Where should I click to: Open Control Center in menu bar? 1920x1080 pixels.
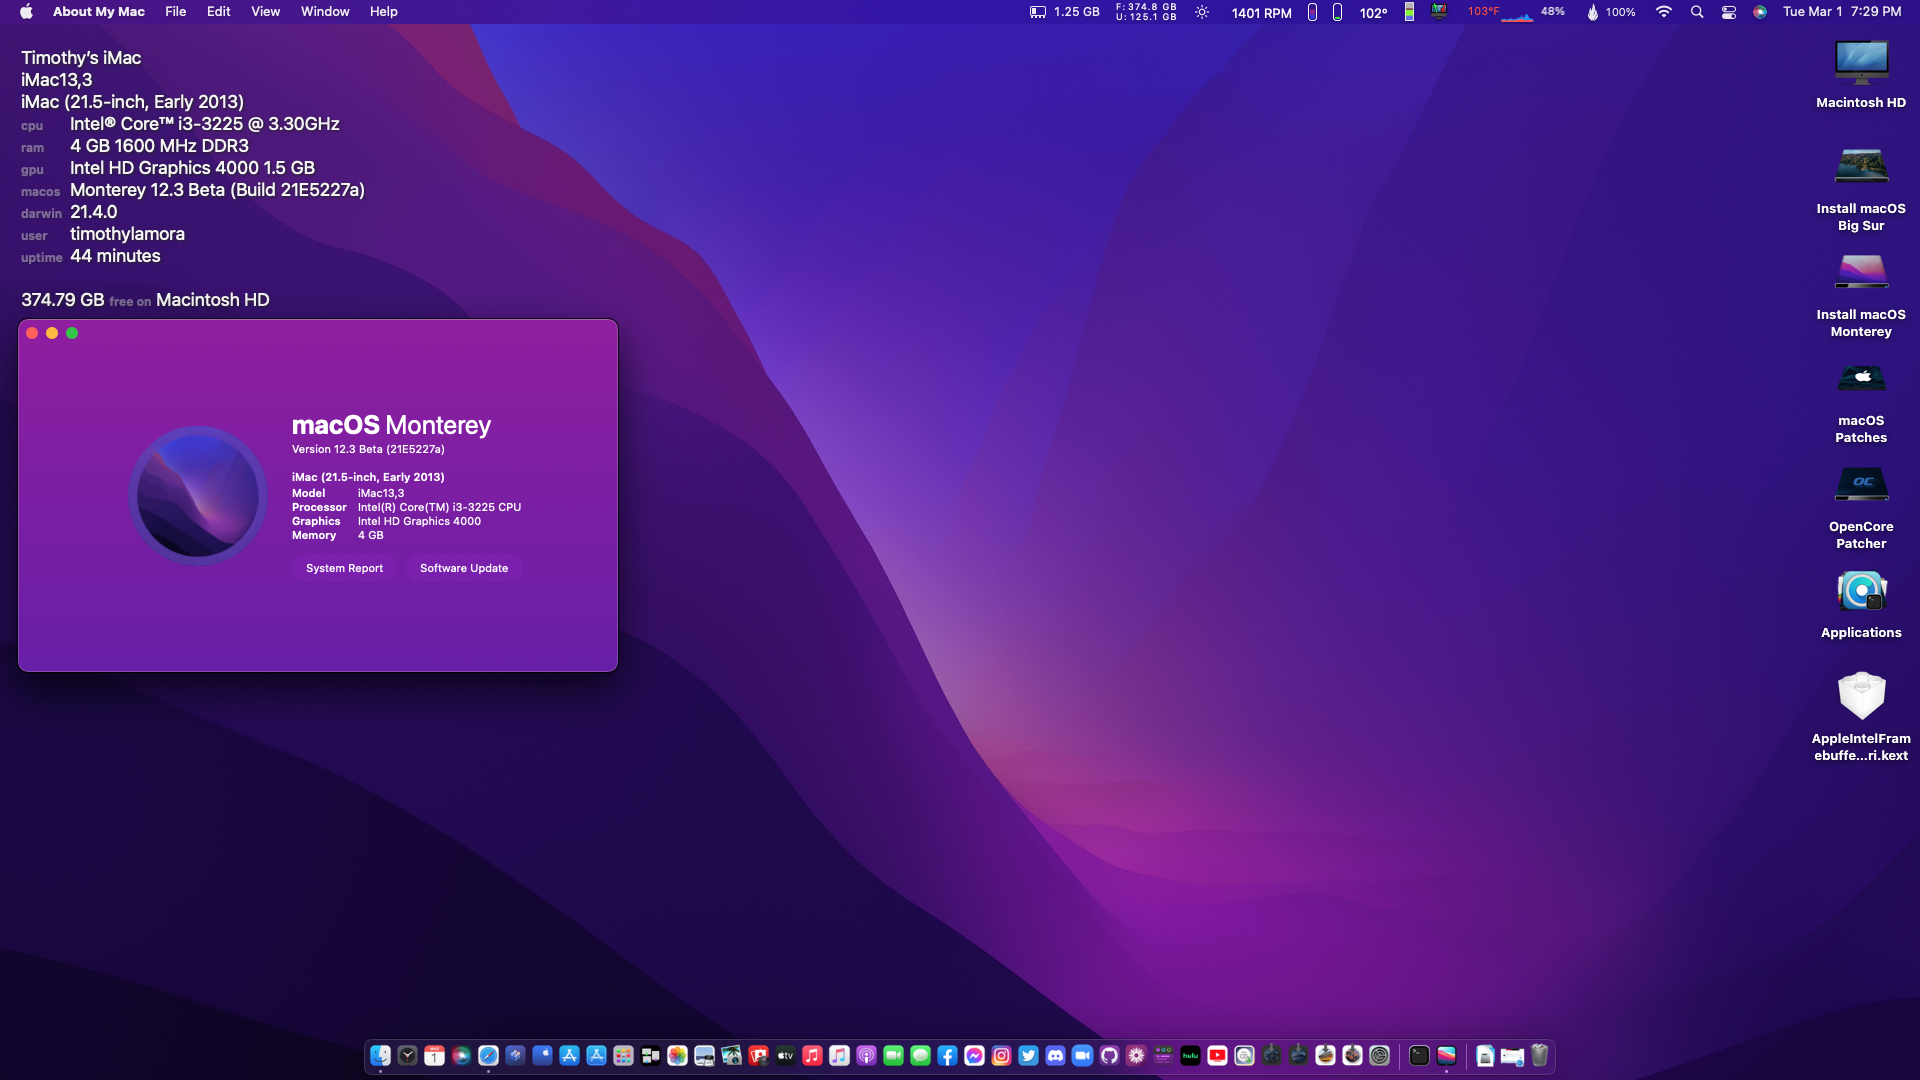click(1728, 12)
